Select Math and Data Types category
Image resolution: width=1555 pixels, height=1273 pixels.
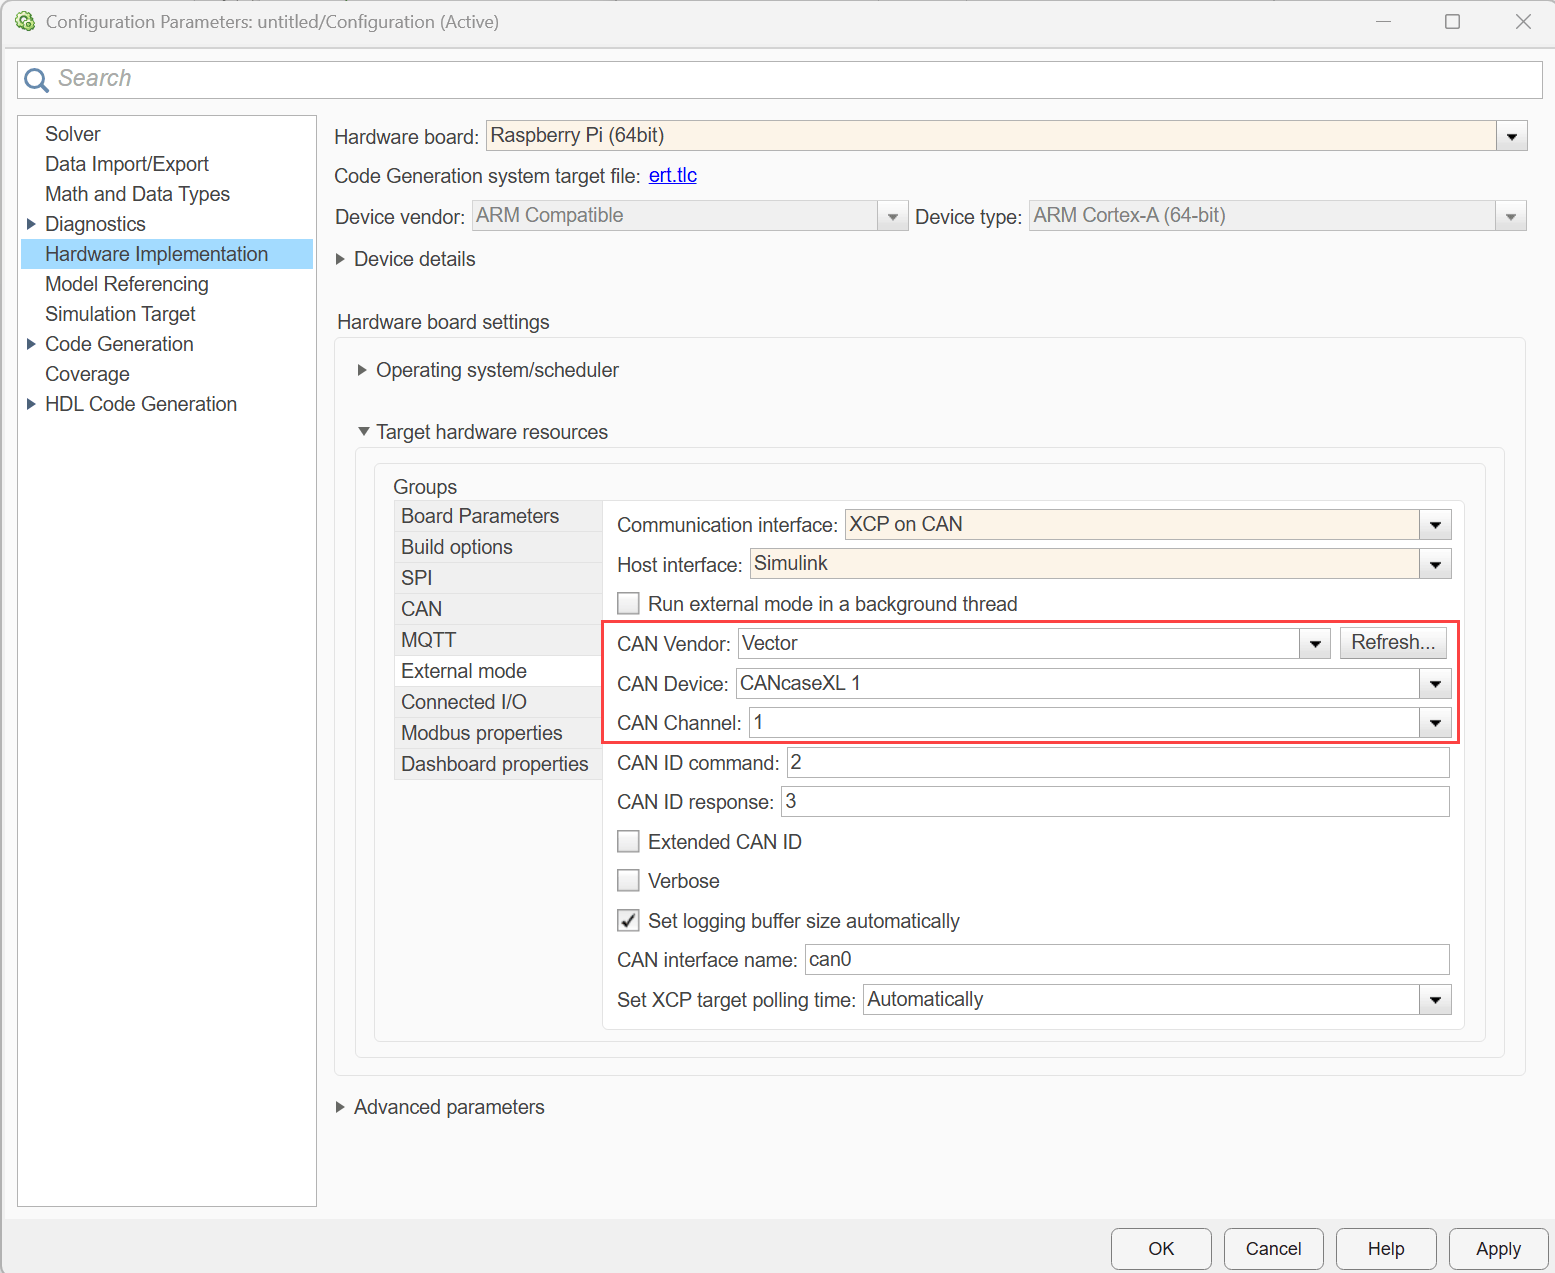pos(137,194)
